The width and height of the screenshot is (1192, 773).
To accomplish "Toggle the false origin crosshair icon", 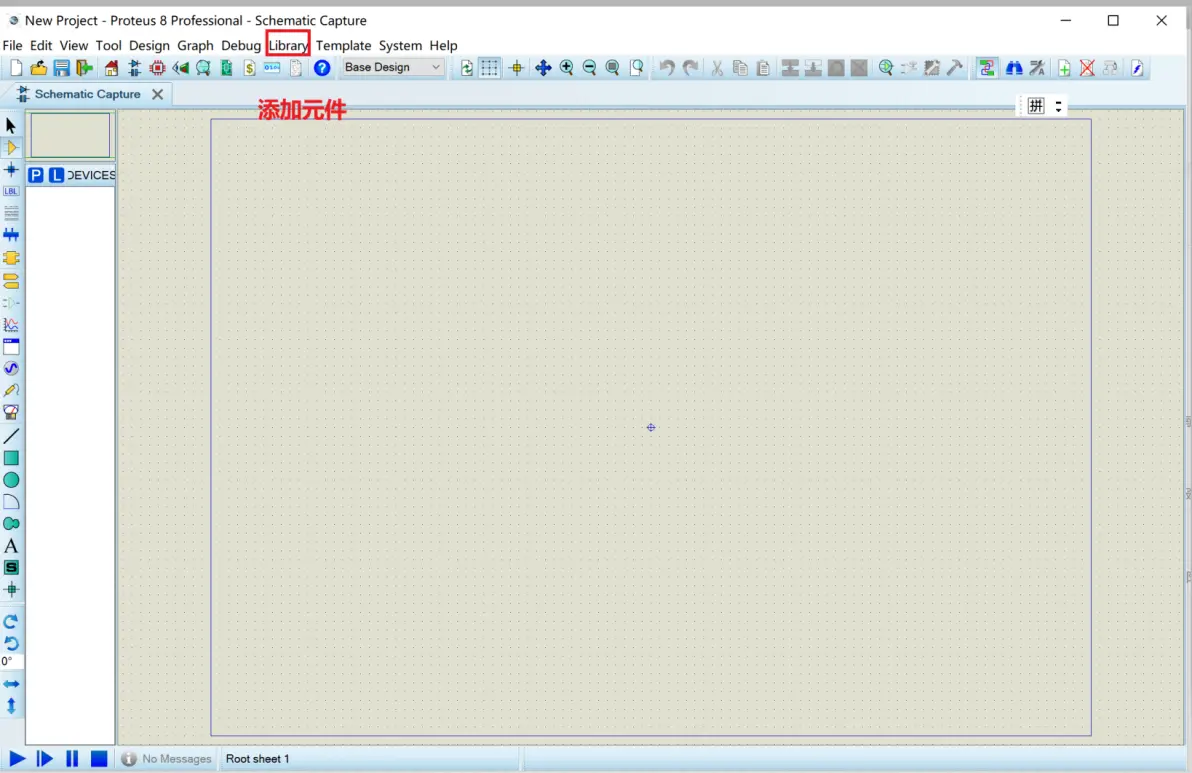I will coord(516,68).
